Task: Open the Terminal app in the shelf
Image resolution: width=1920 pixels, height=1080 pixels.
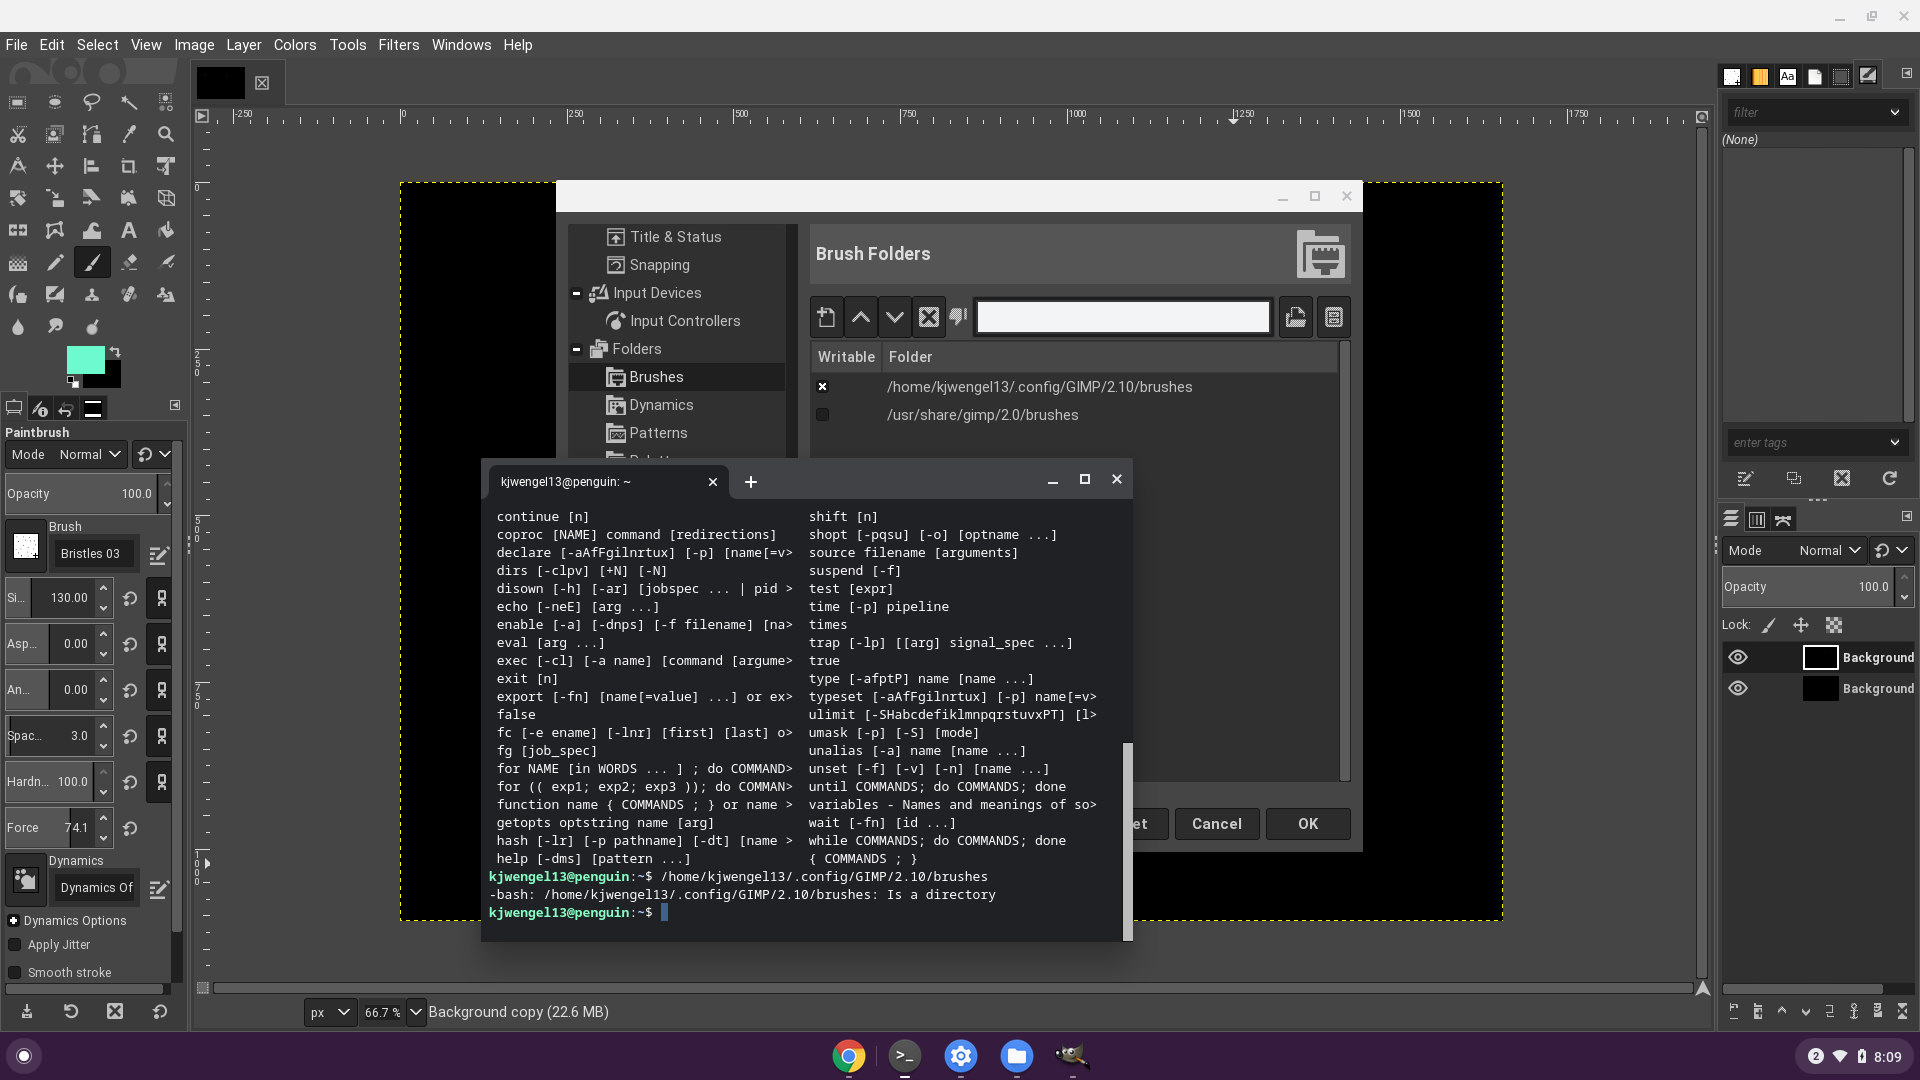Action: point(905,1056)
